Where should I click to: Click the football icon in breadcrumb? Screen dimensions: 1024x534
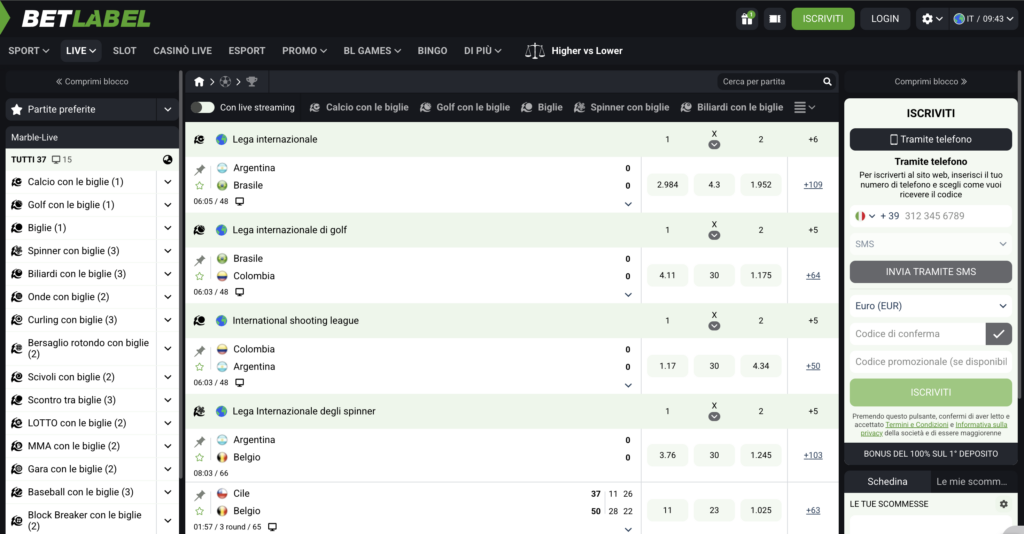(225, 82)
